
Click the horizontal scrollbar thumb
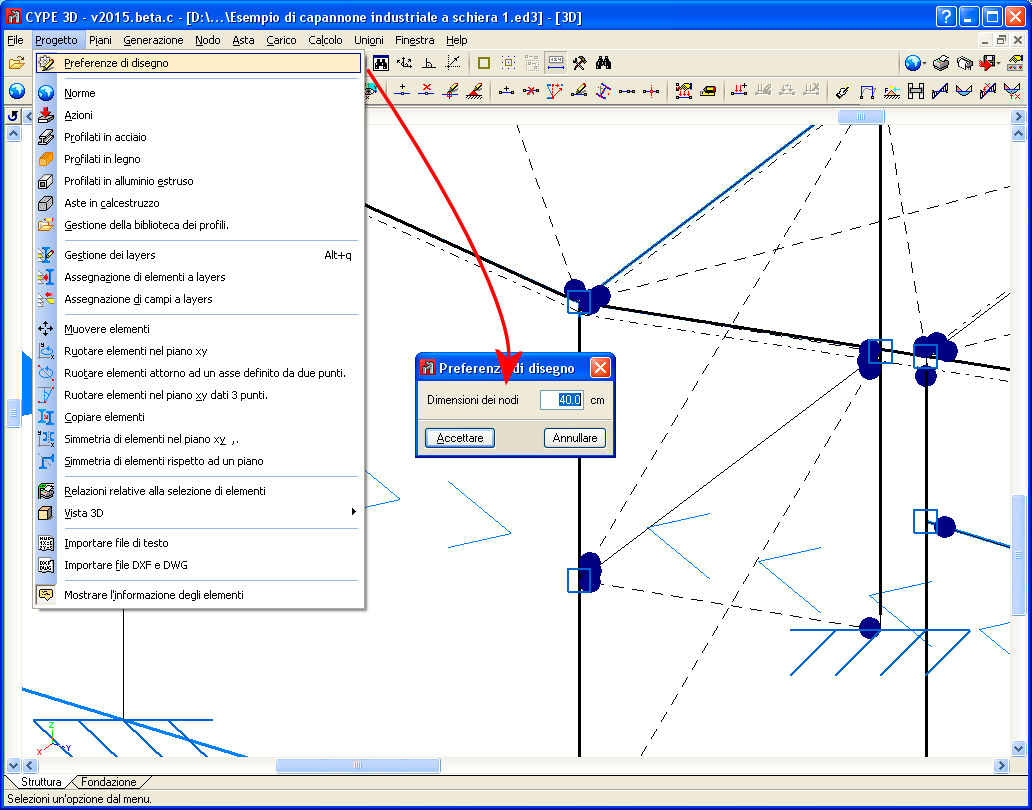[358, 765]
